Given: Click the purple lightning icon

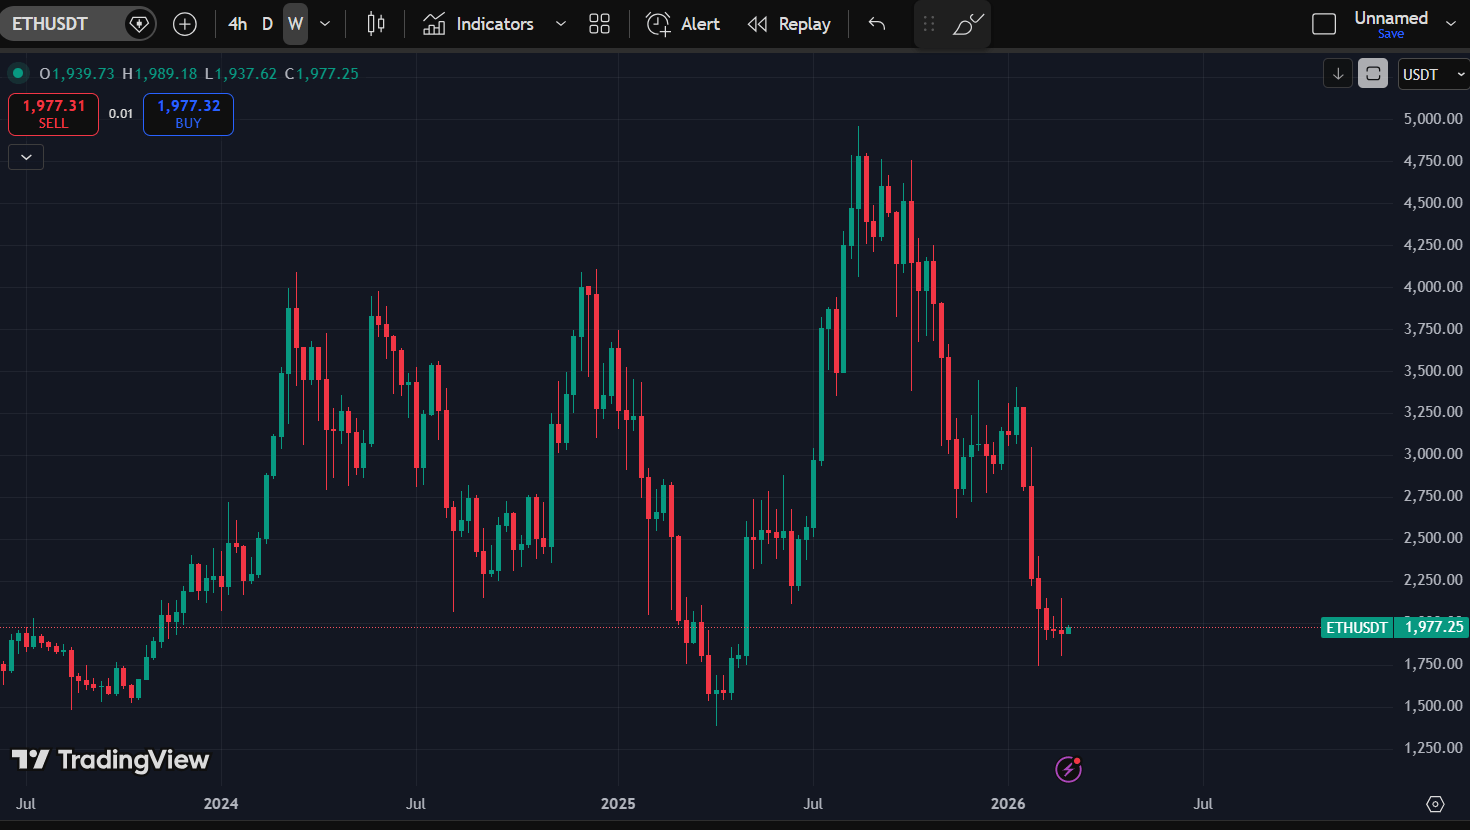Looking at the screenshot, I should [1069, 769].
